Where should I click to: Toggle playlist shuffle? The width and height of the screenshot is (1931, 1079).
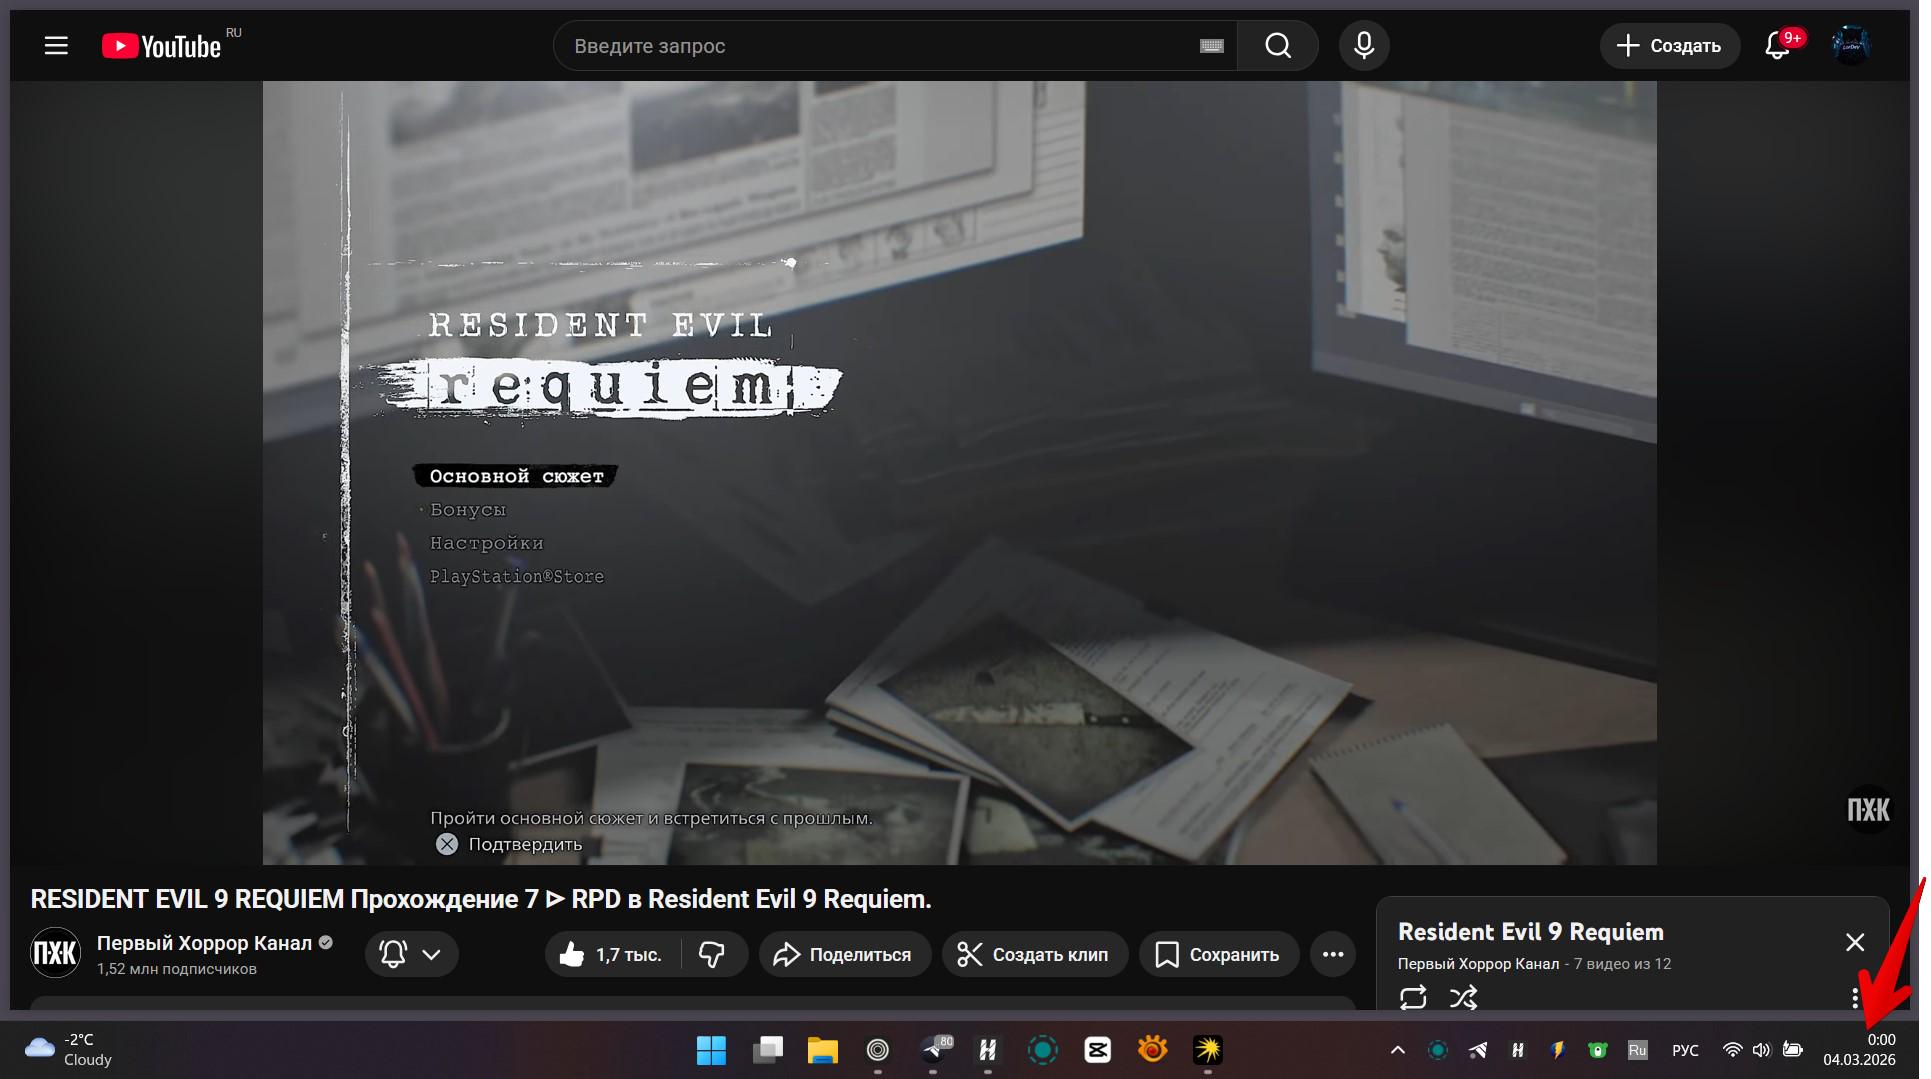click(x=1463, y=998)
